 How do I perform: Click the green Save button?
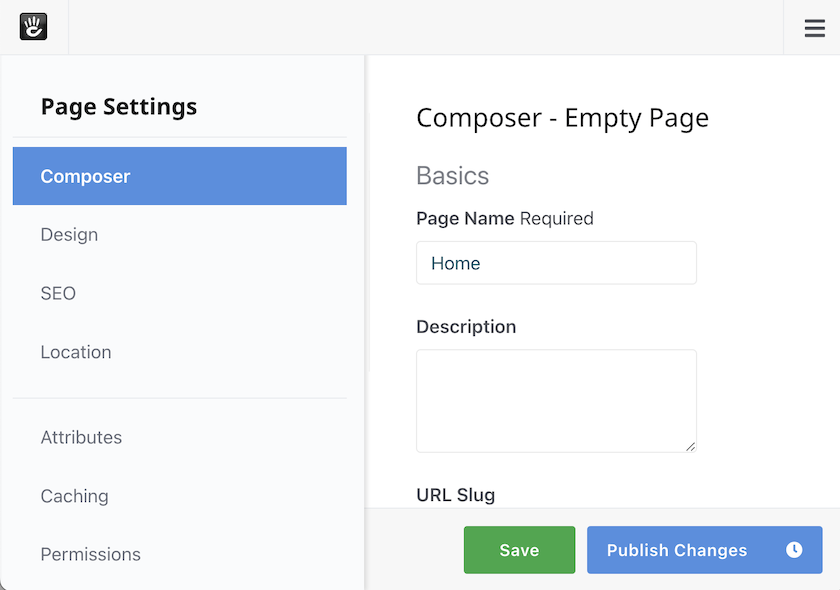[x=519, y=549]
